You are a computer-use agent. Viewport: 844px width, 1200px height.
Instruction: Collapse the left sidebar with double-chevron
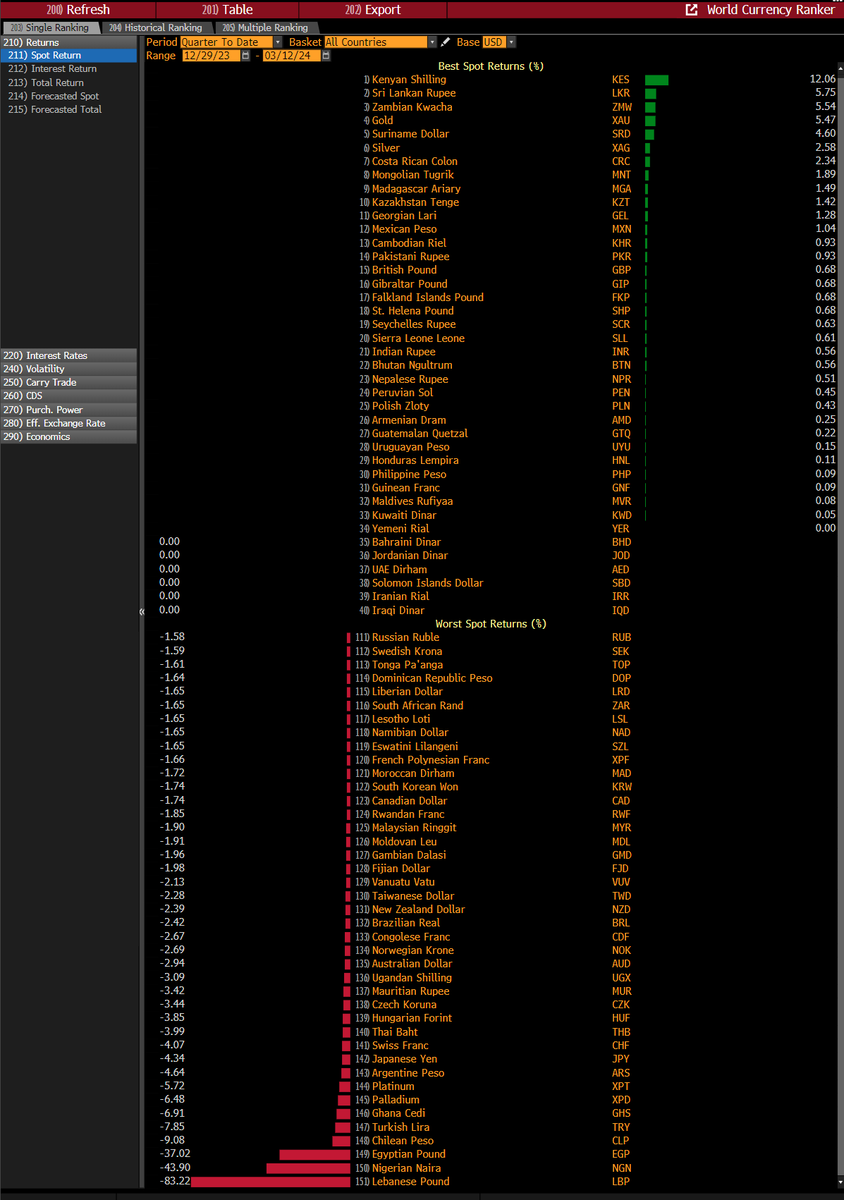pos(141,611)
